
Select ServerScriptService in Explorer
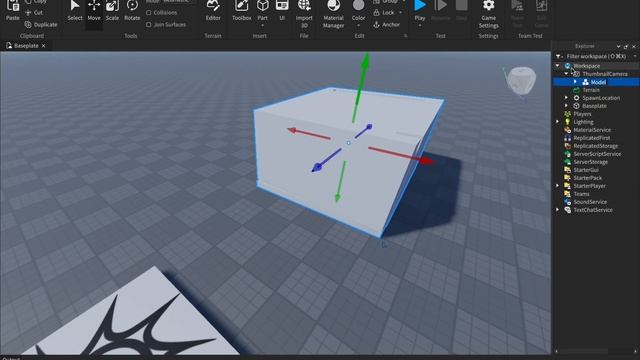click(x=597, y=154)
